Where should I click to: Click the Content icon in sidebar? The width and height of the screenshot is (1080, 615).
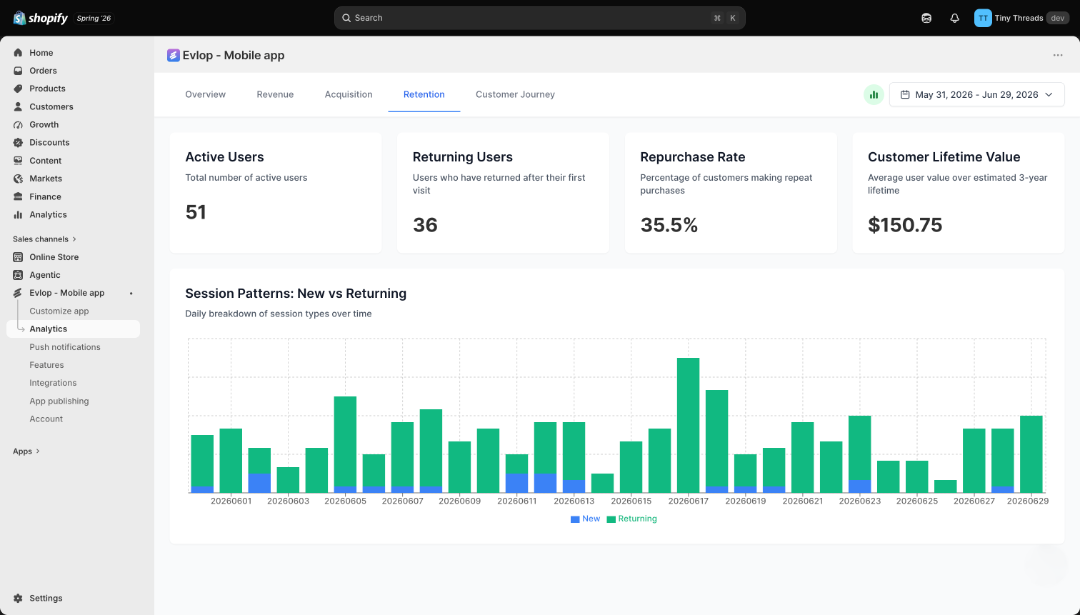(18, 160)
